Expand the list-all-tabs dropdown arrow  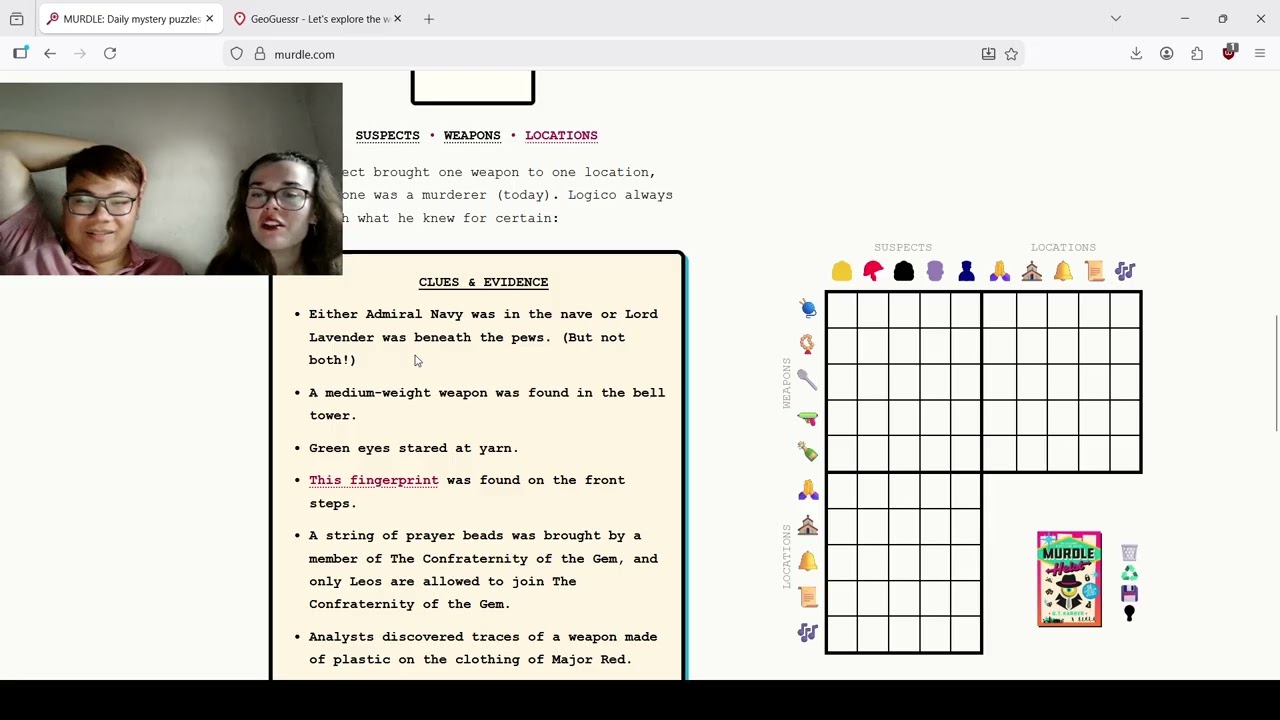tap(1116, 19)
